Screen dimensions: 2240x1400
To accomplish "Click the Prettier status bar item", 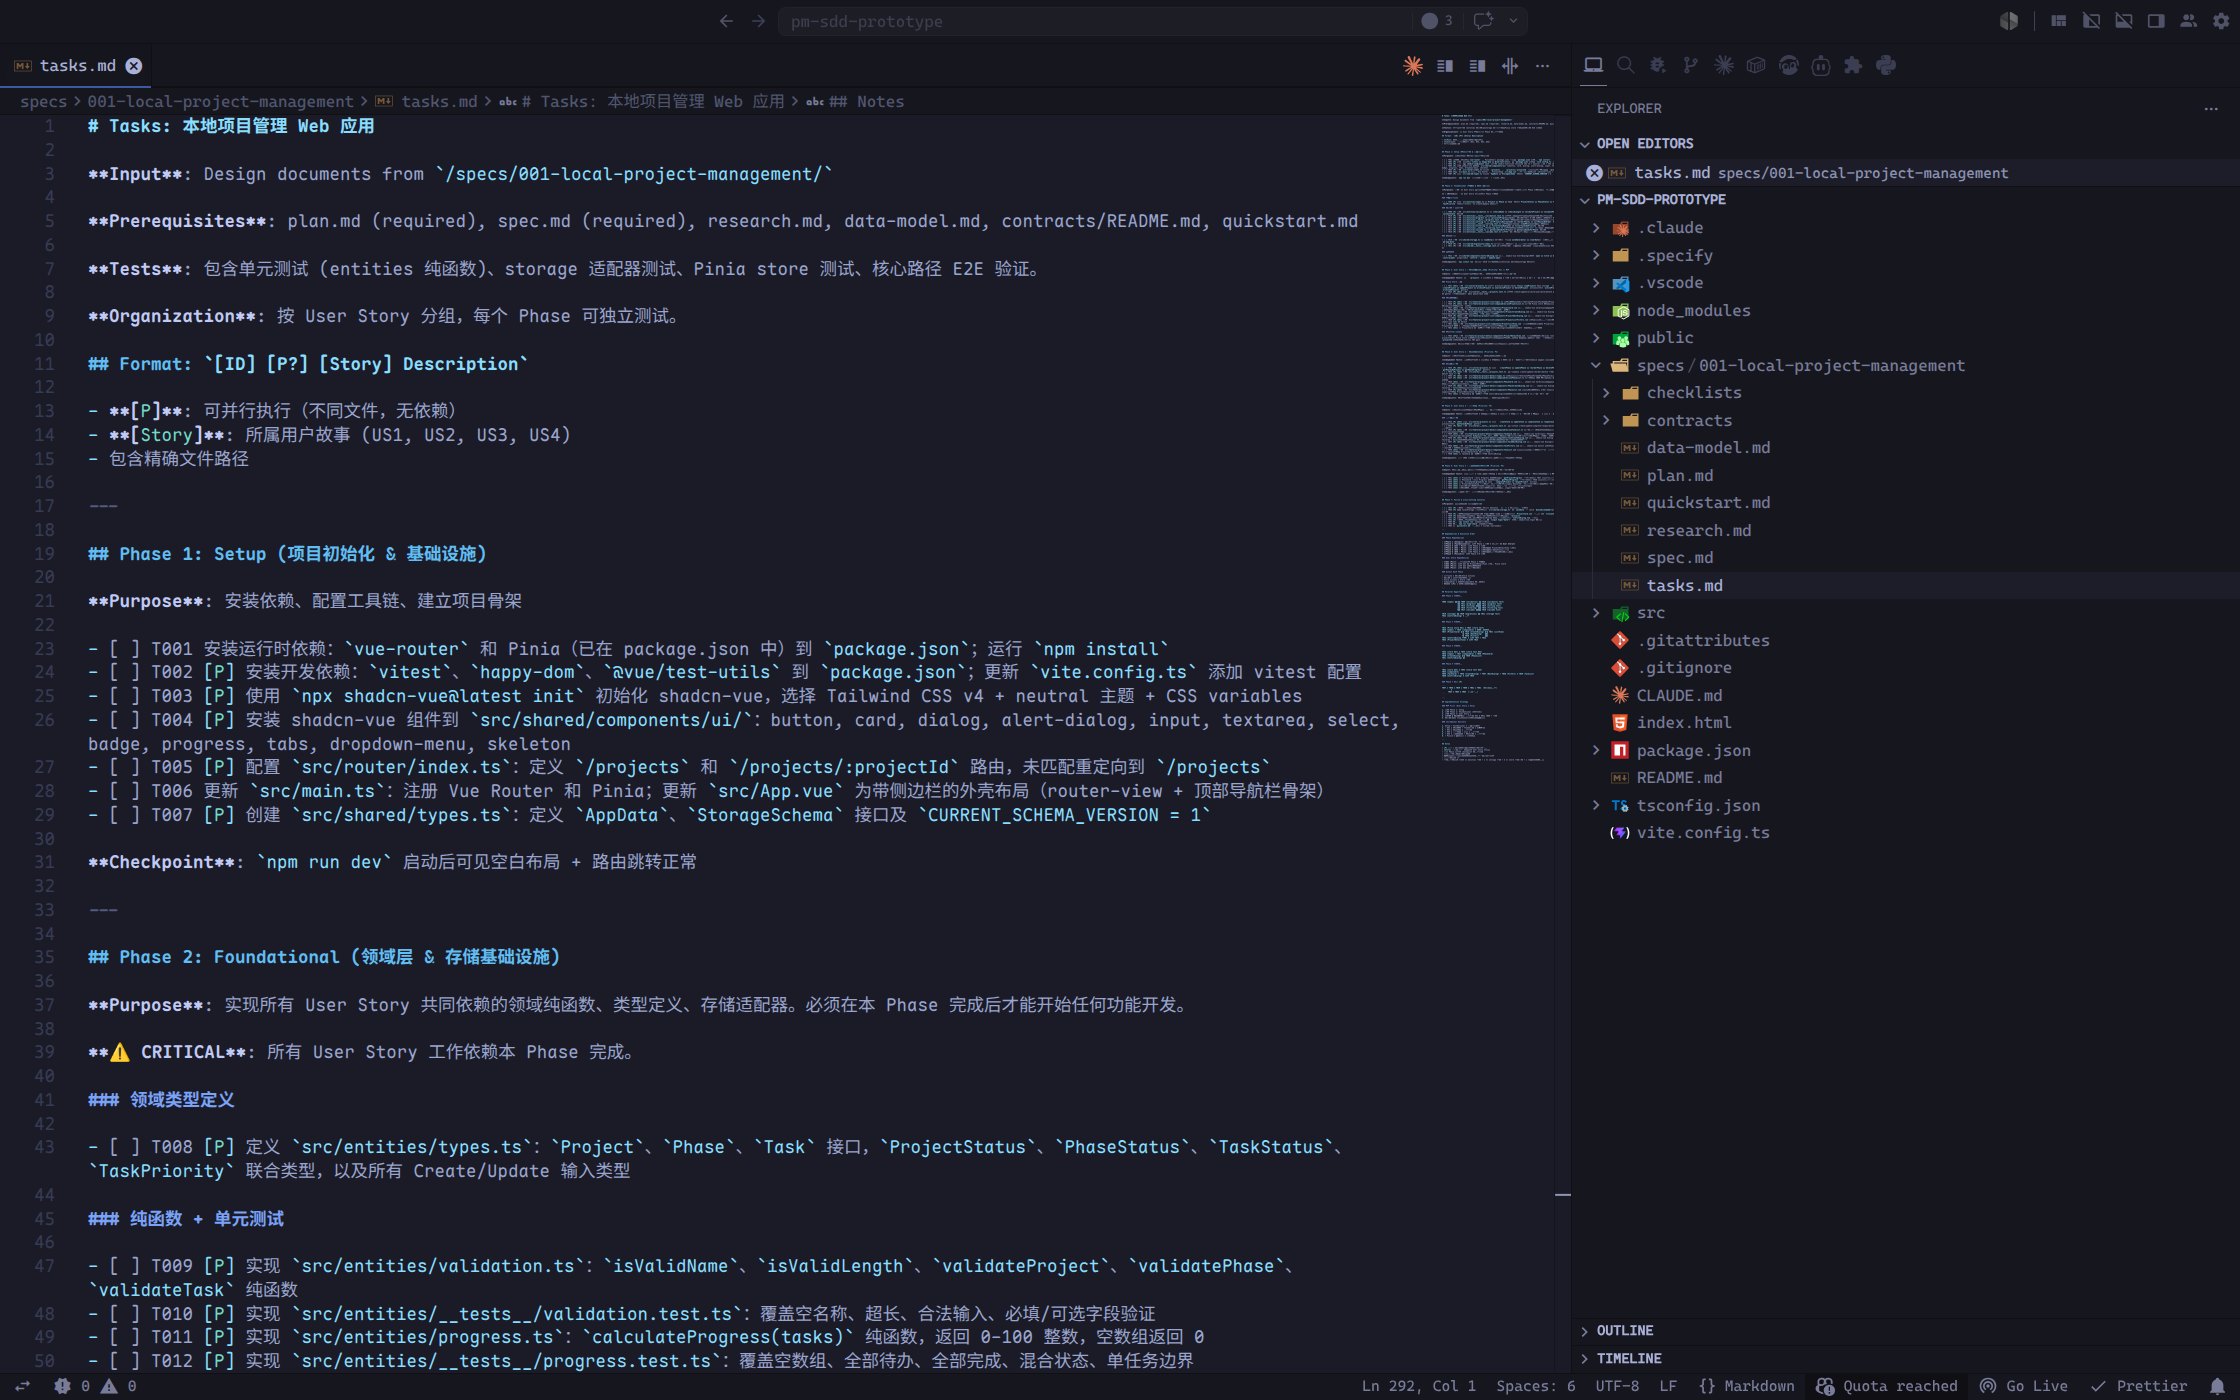I will click(x=2138, y=1386).
